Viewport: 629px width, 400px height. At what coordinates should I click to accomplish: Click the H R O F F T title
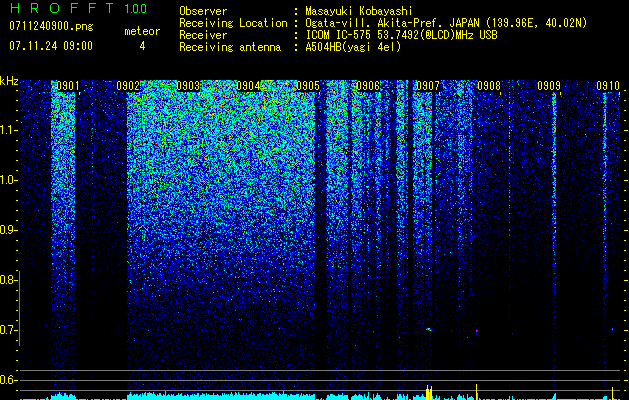pos(62,8)
